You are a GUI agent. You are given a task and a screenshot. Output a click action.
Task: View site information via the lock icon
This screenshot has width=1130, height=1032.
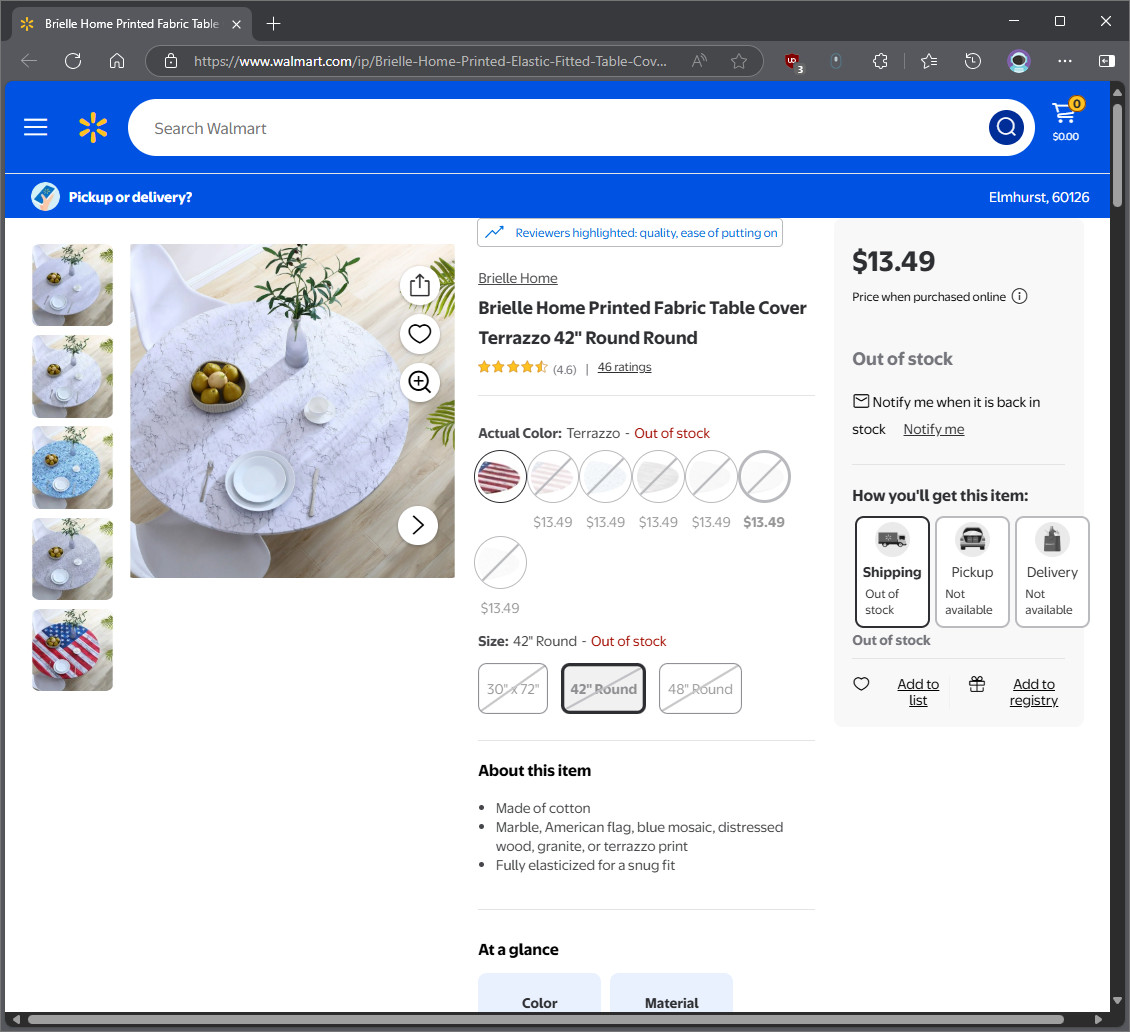click(171, 61)
